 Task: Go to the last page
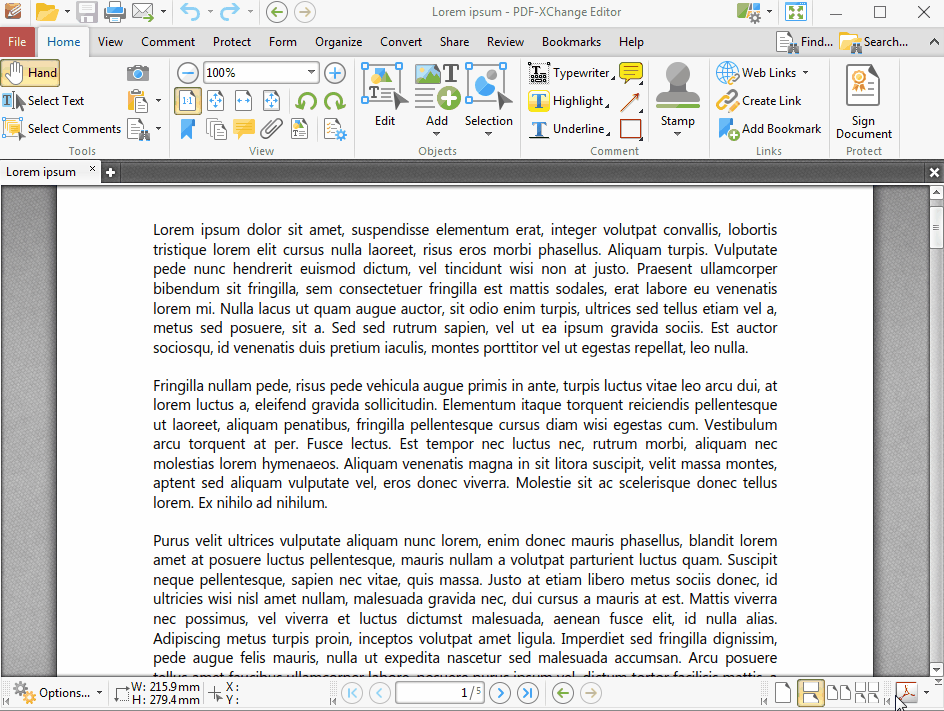[x=528, y=693]
